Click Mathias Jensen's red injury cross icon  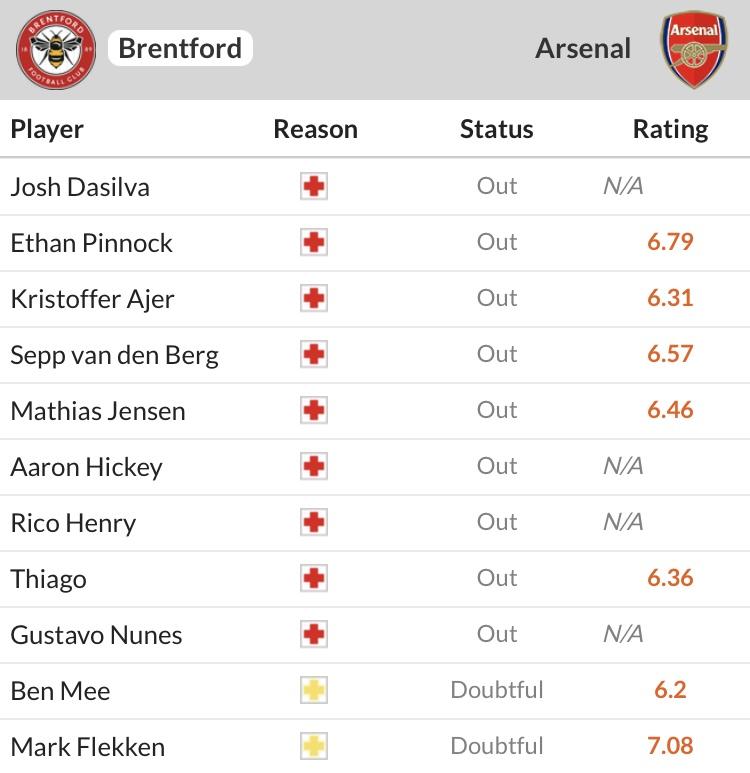(314, 410)
